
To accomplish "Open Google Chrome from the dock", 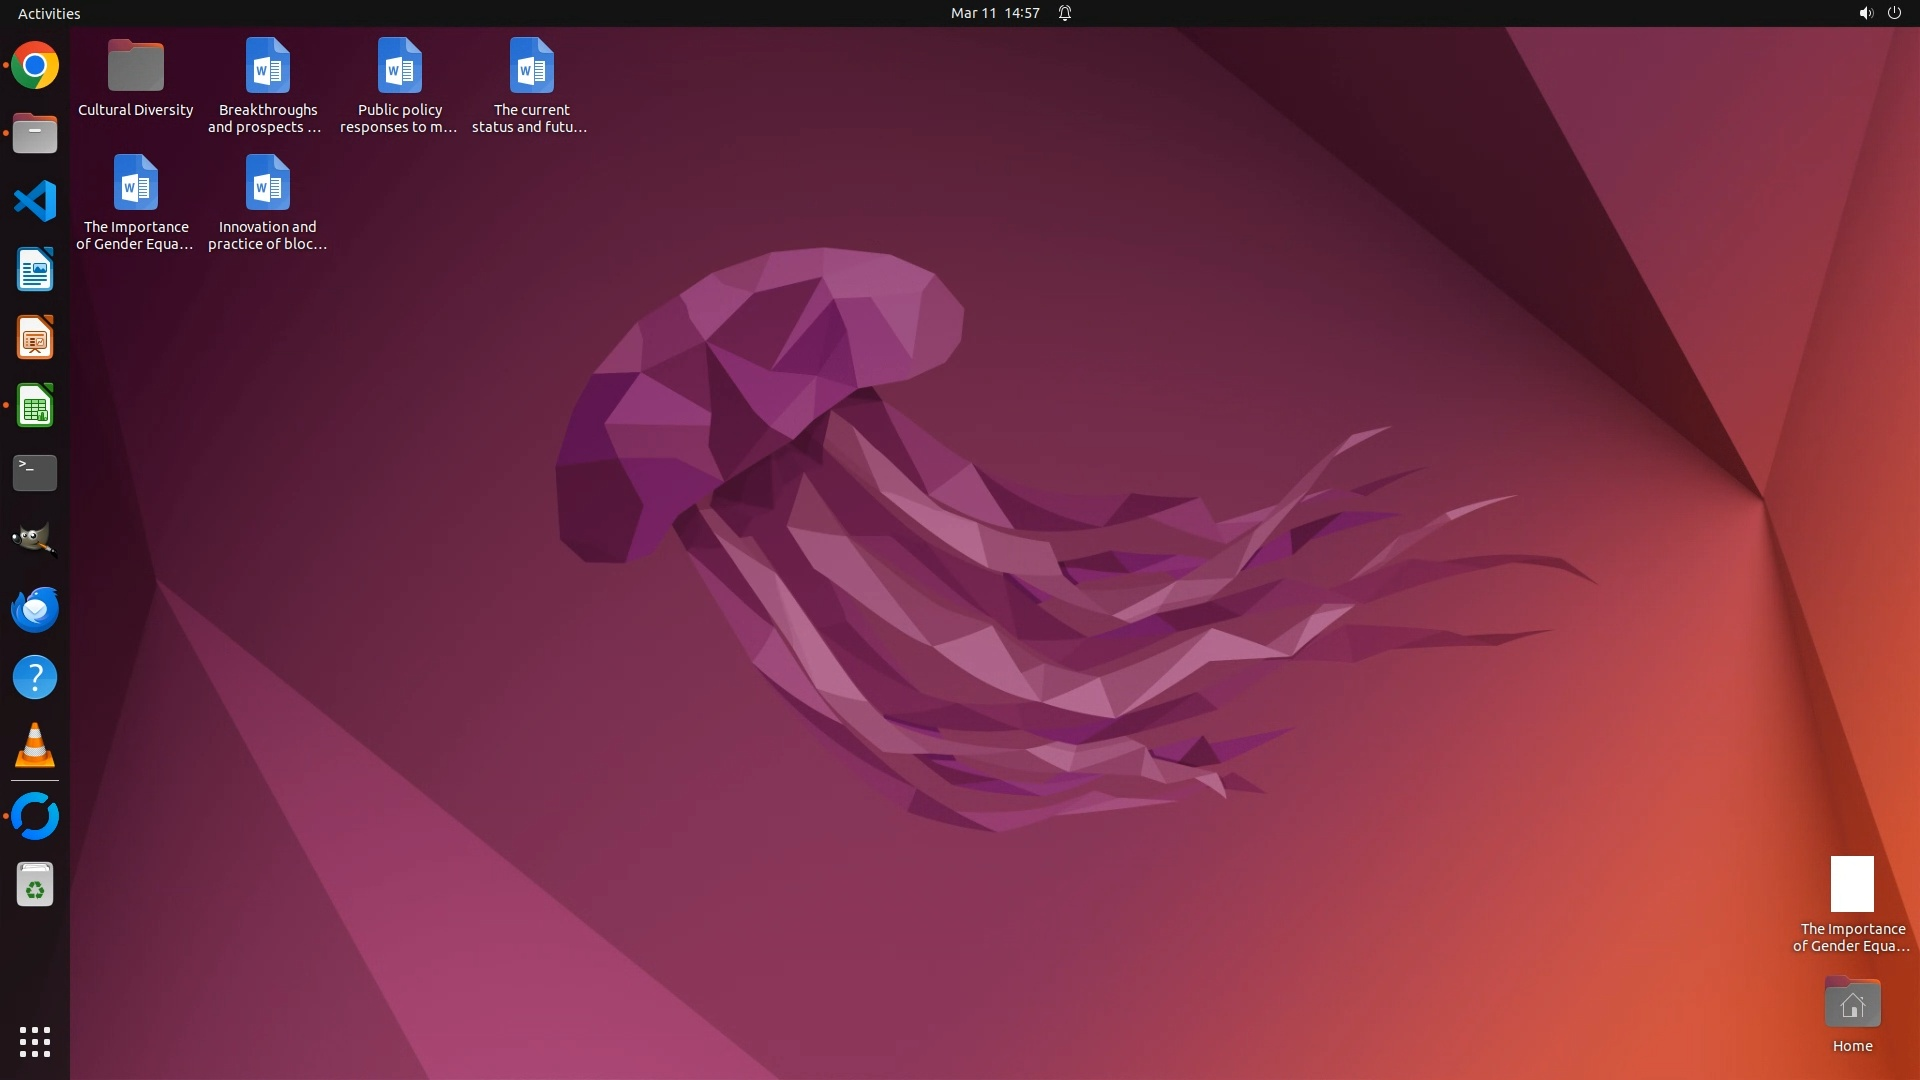I will pyautogui.click(x=35, y=66).
